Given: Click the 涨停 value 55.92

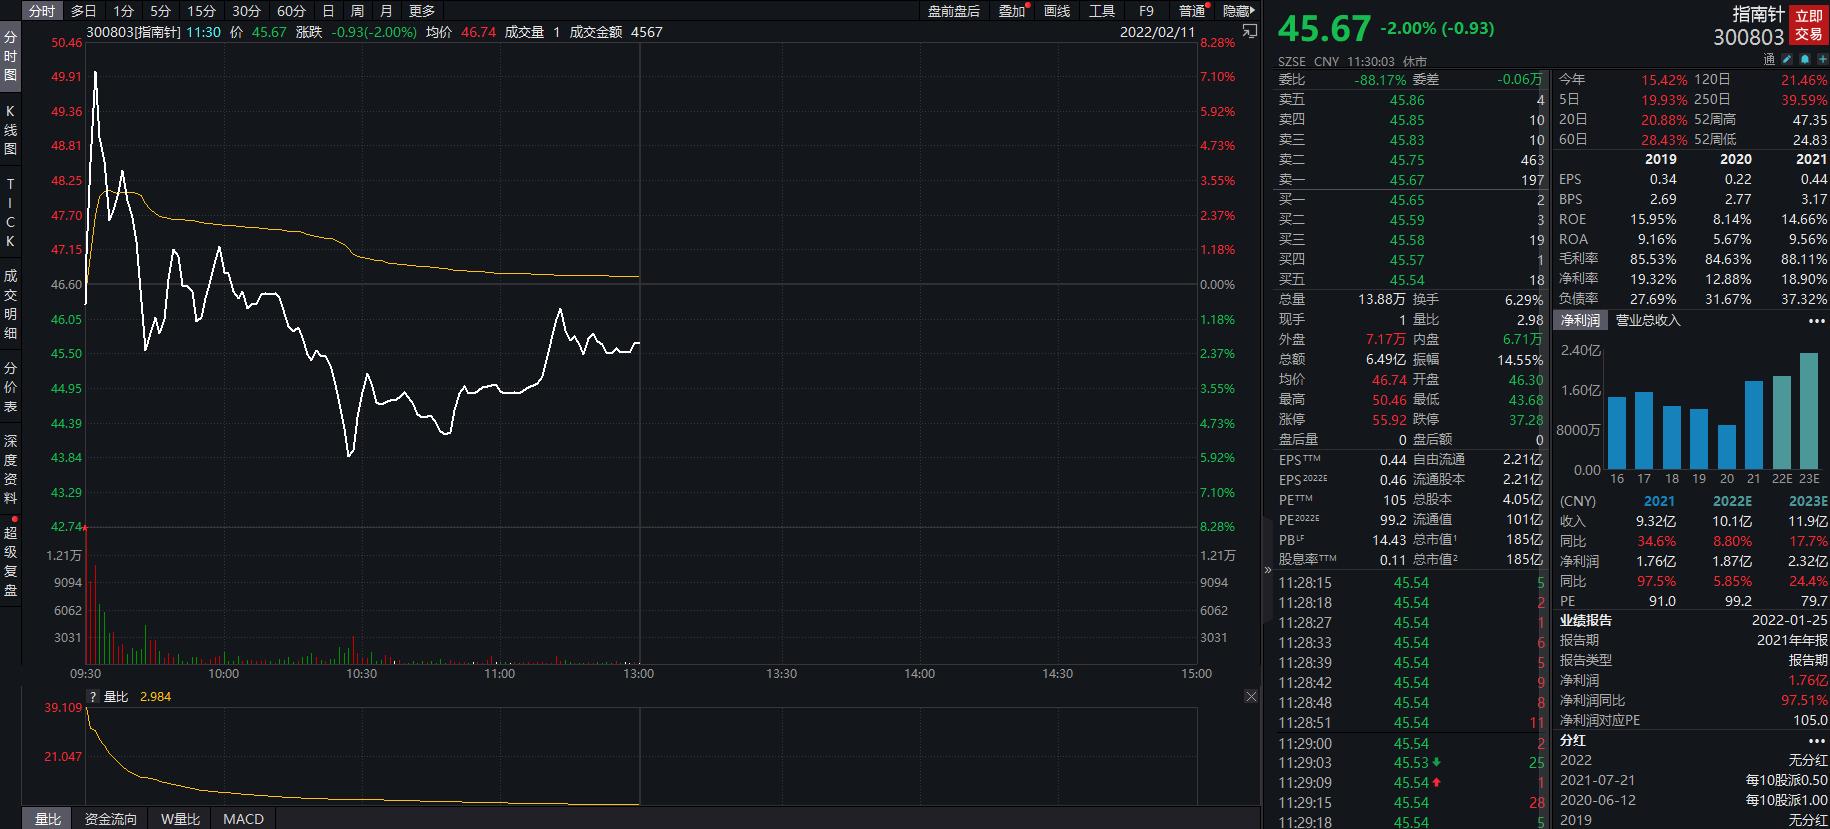Looking at the screenshot, I should pos(1389,420).
